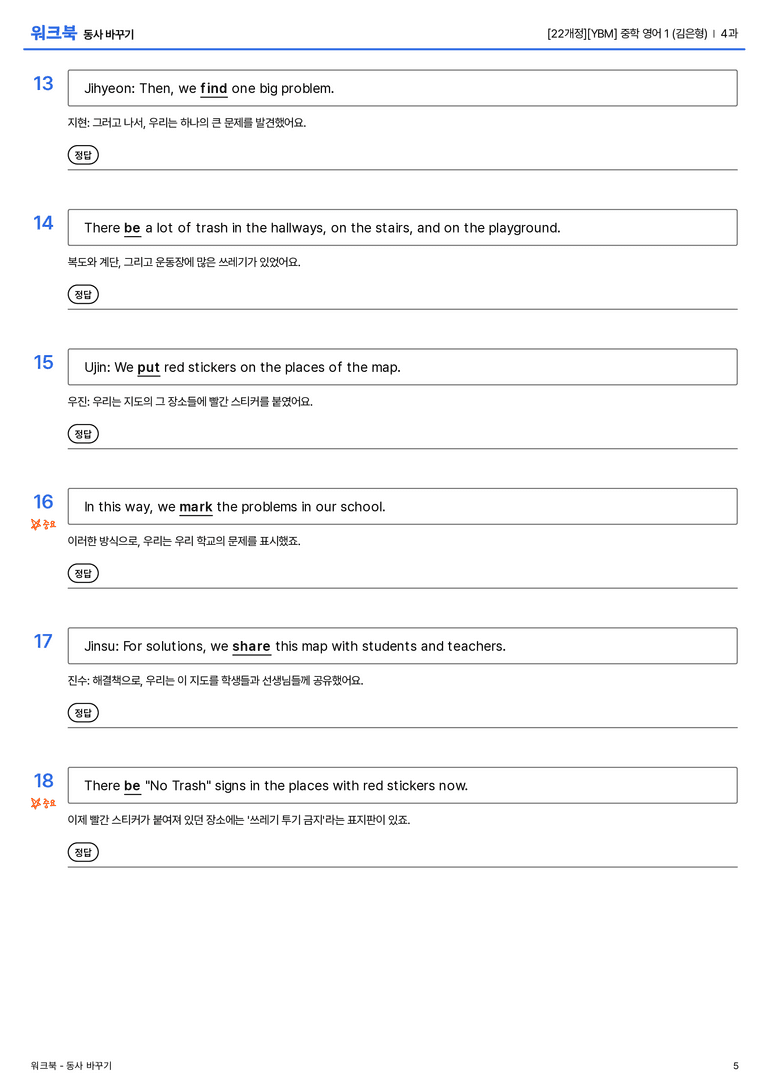
Task: Click the 정답 badge under question 13
Action: coord(83,155)
